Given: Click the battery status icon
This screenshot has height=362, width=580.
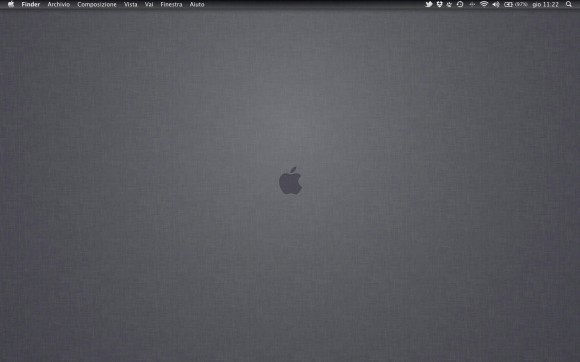Looking at the screenshot, I should coord(508,4).
